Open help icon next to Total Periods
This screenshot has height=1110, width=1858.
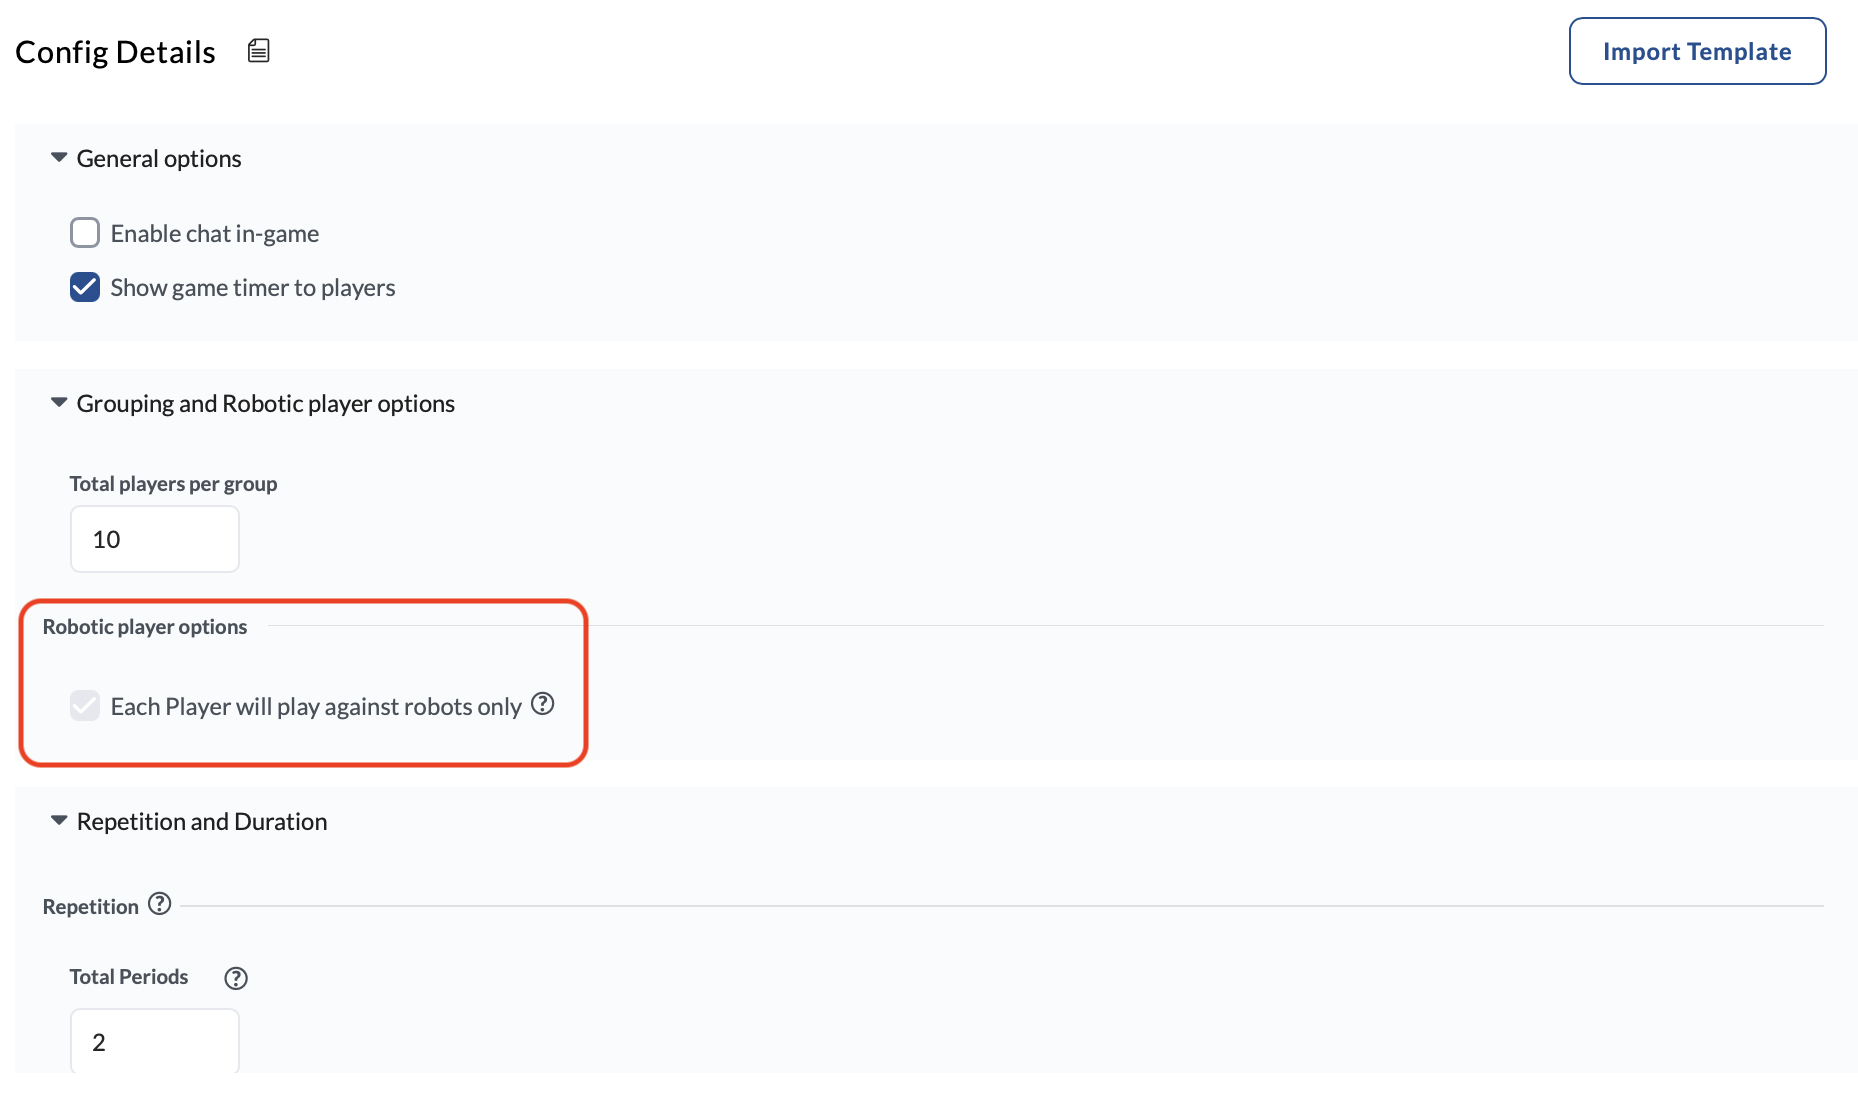click(236, 978)
